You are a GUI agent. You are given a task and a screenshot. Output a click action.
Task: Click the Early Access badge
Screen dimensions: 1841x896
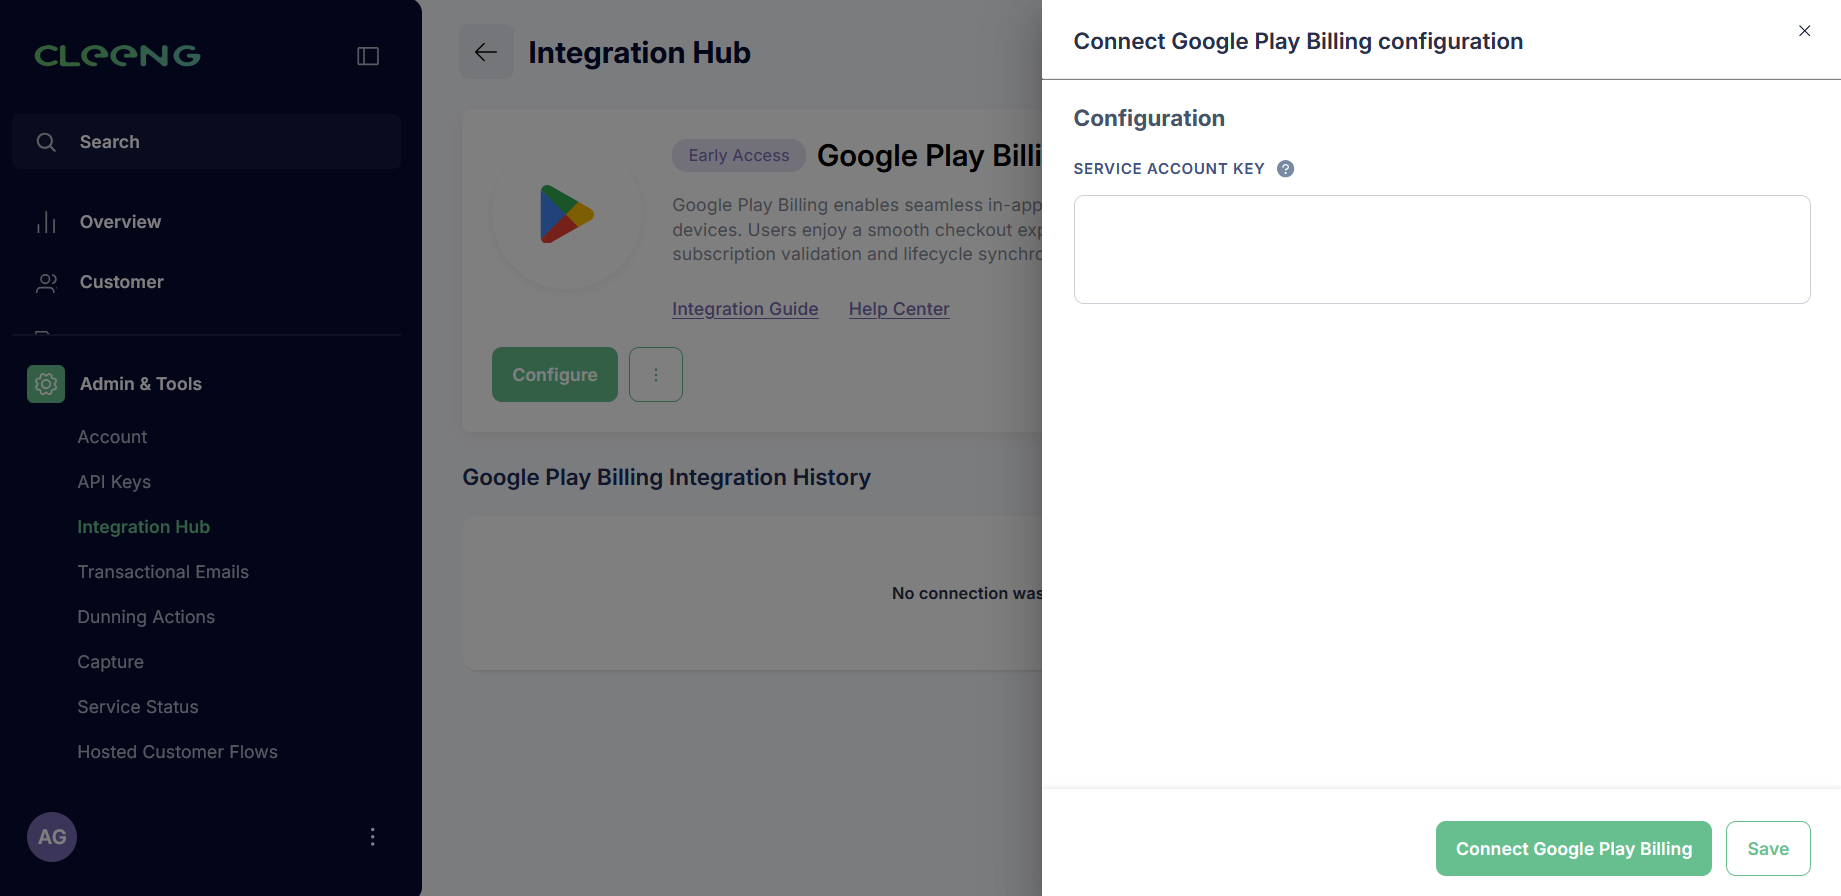(x=739, y=155)
